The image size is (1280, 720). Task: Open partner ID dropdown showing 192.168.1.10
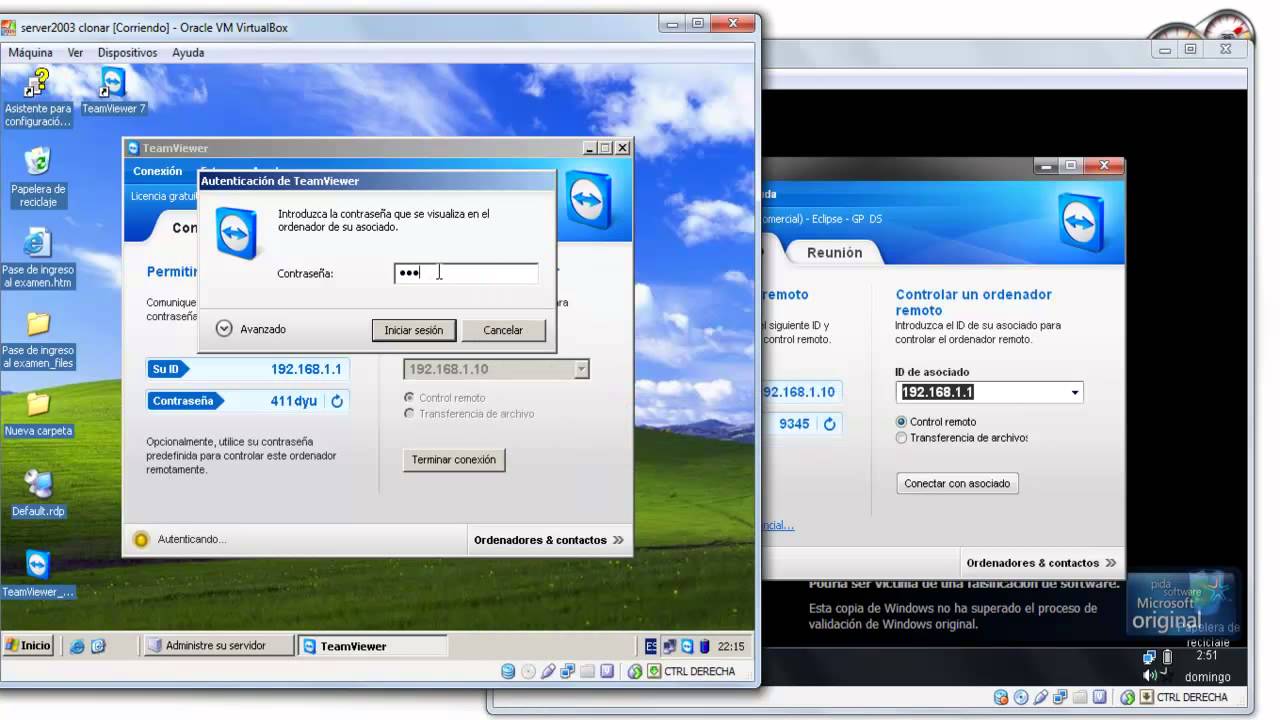point(581,369)
